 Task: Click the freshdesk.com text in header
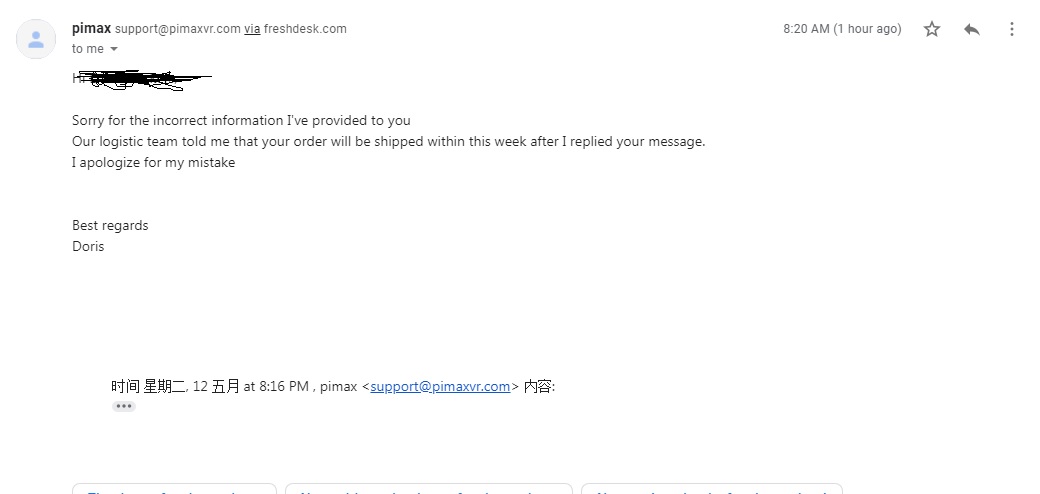[x=305, y=29]
